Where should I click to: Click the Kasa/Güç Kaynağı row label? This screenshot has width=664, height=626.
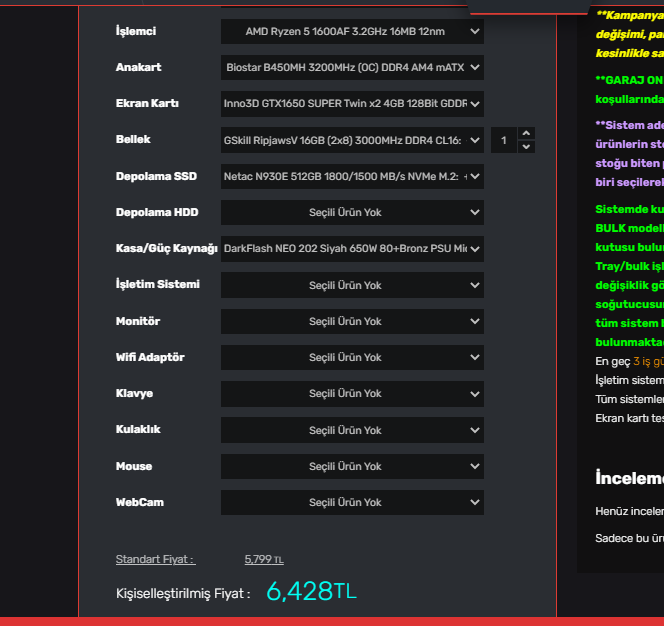(x=166, y=248)
